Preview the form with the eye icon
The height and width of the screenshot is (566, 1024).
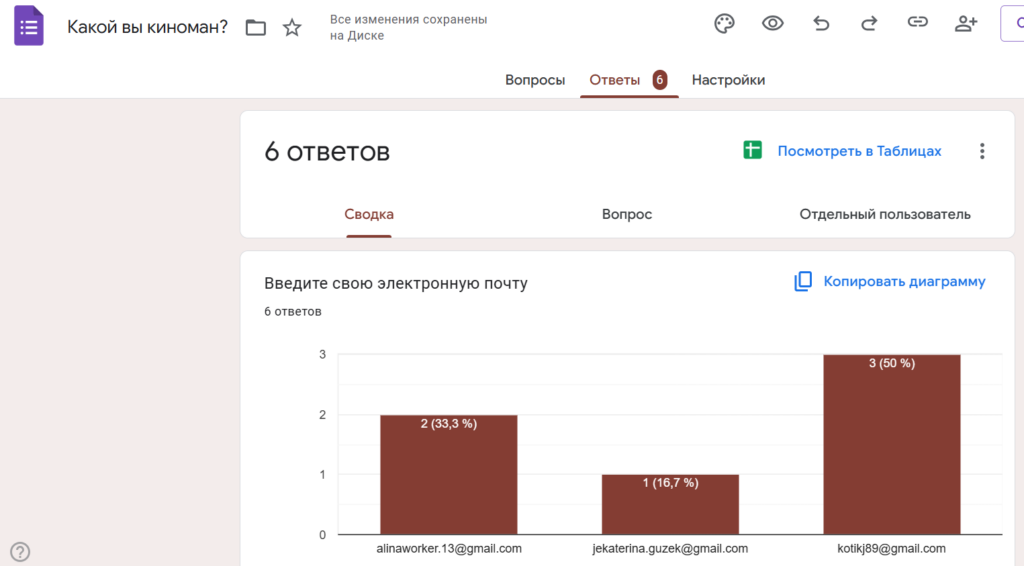[773, 24]
